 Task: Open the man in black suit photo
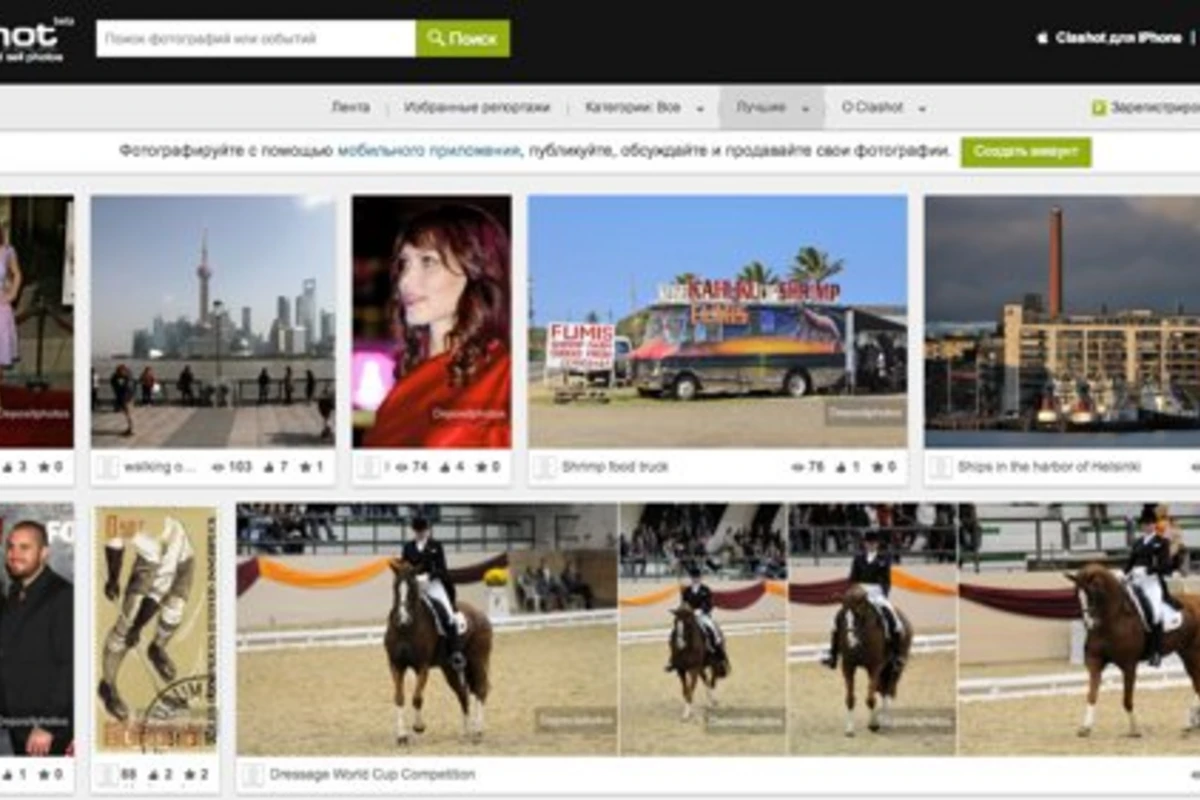(x=36, y=629)
